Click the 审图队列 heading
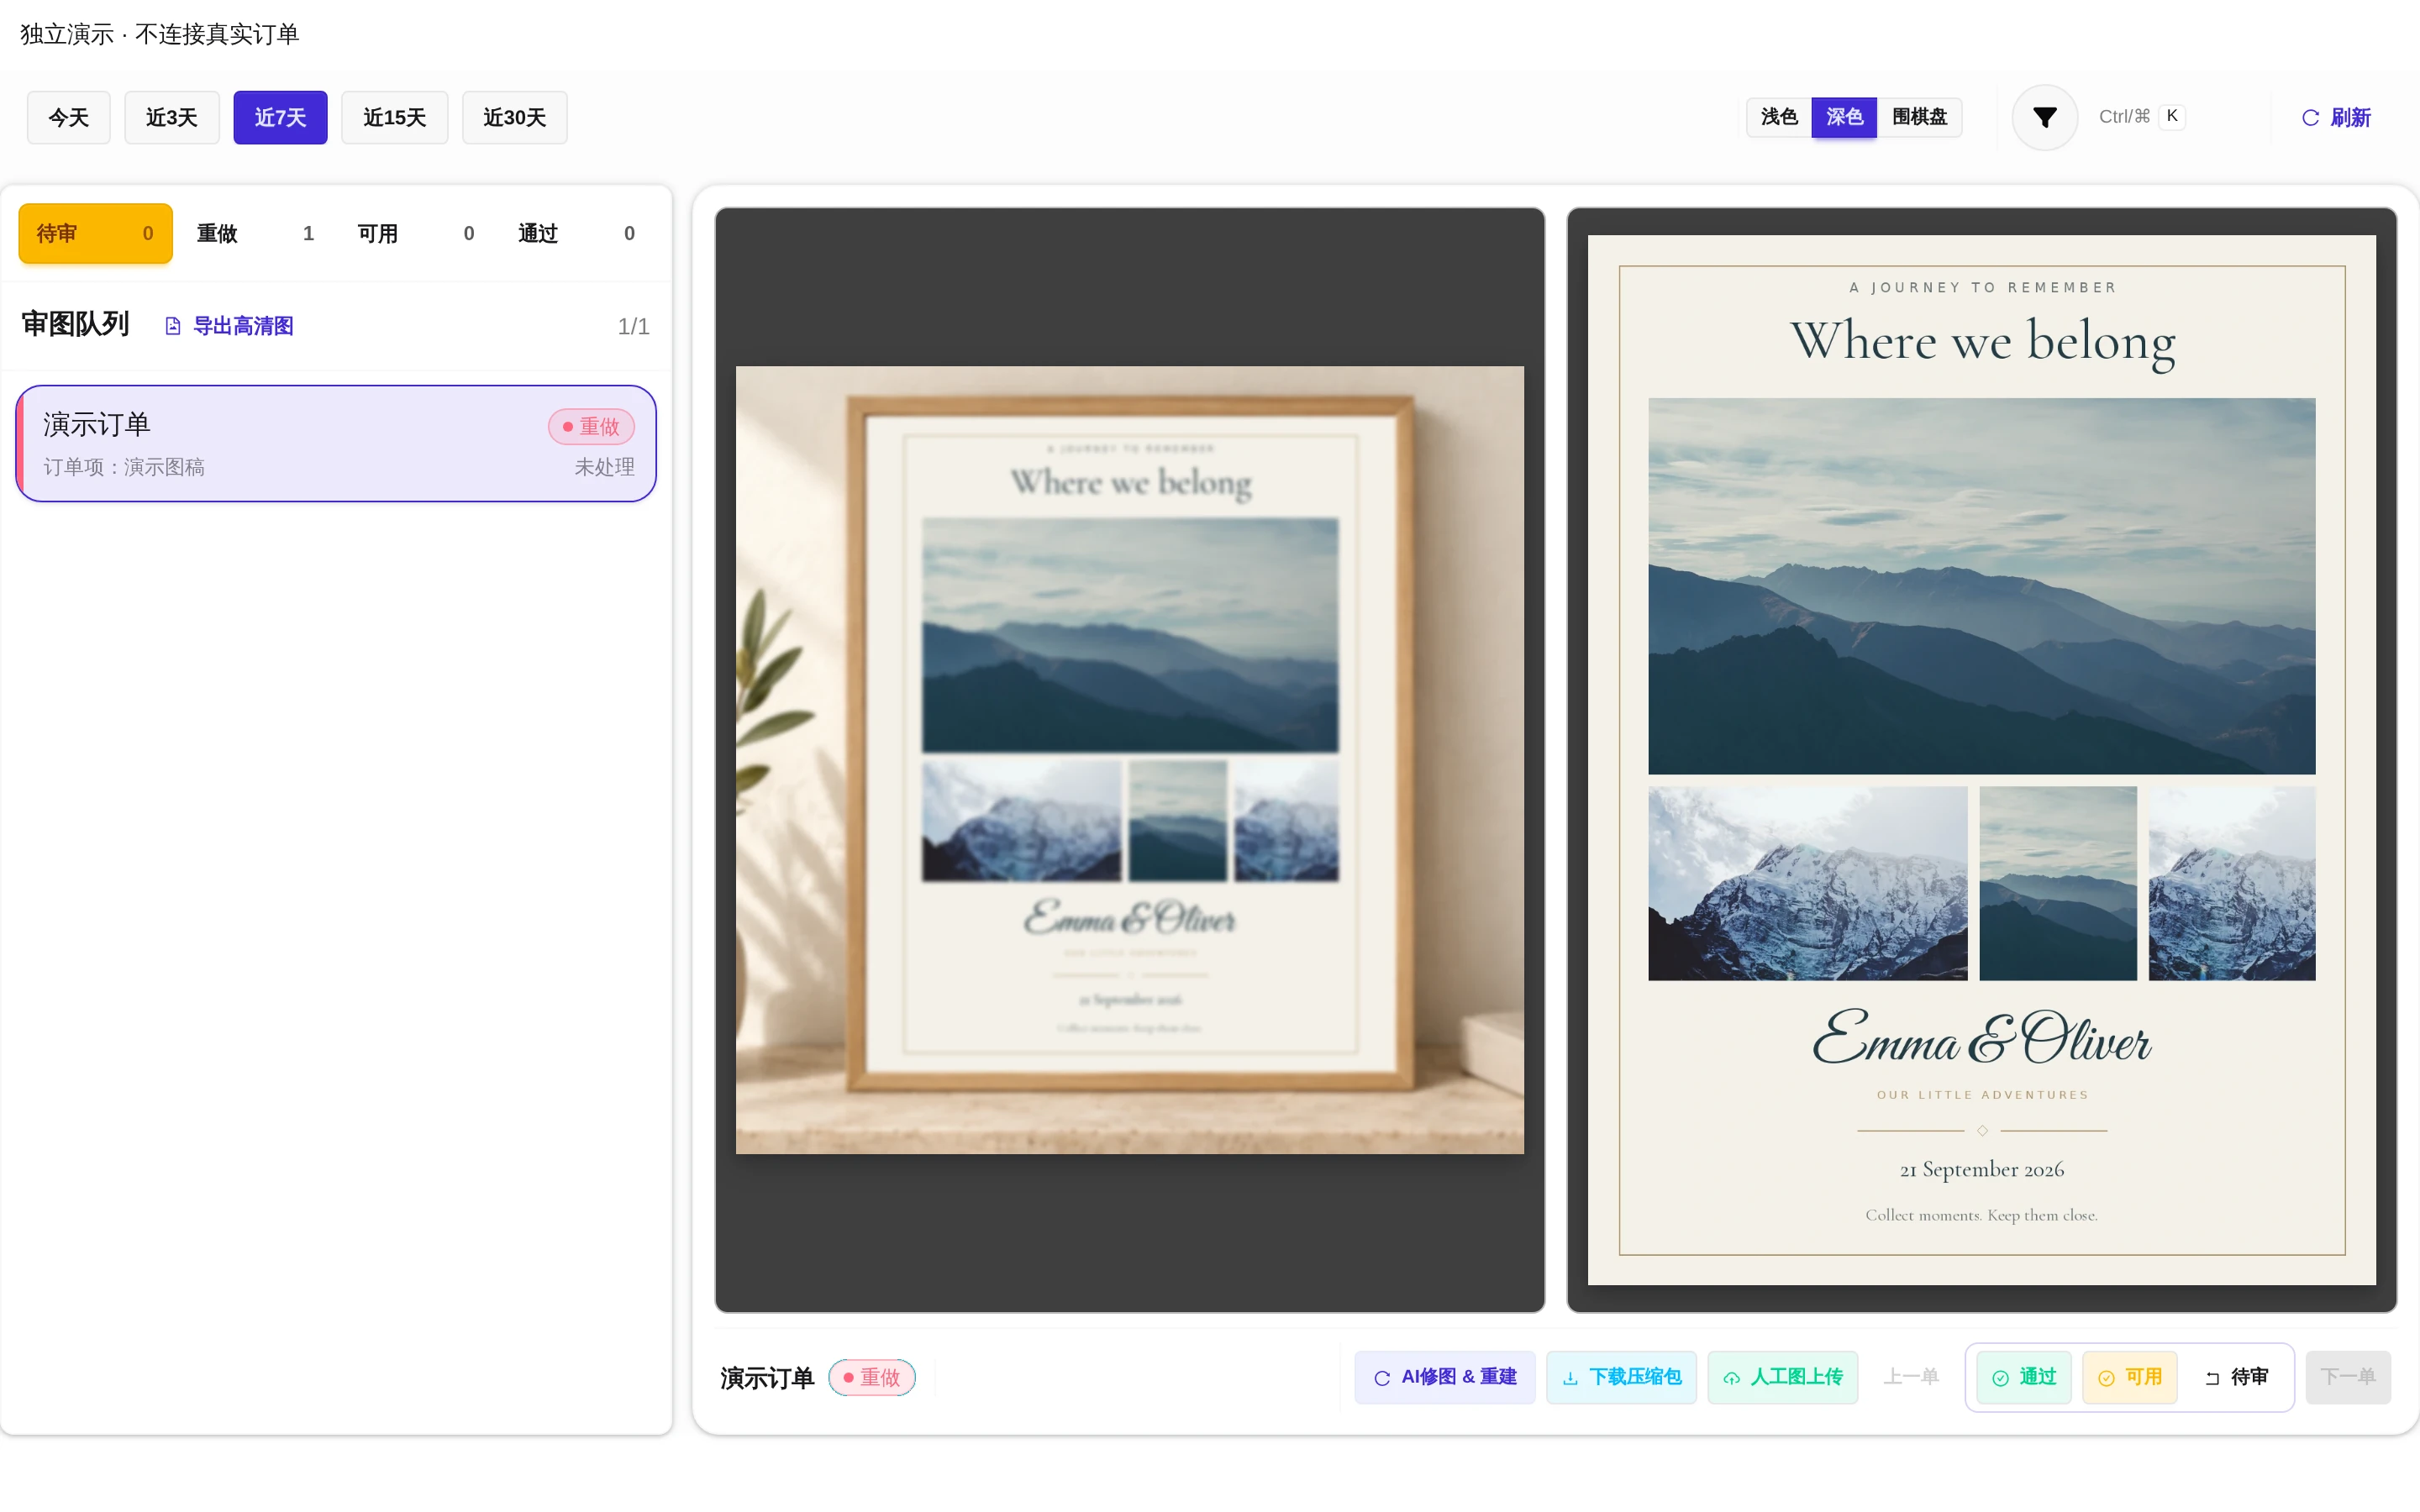 [x=76, y=324]
